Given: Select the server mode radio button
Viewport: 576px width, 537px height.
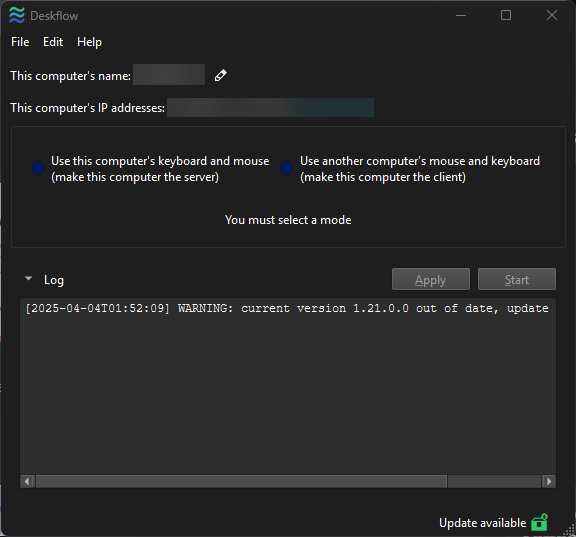Looking at the screenshot, I should pyautogui.click(x=38, y=168).
